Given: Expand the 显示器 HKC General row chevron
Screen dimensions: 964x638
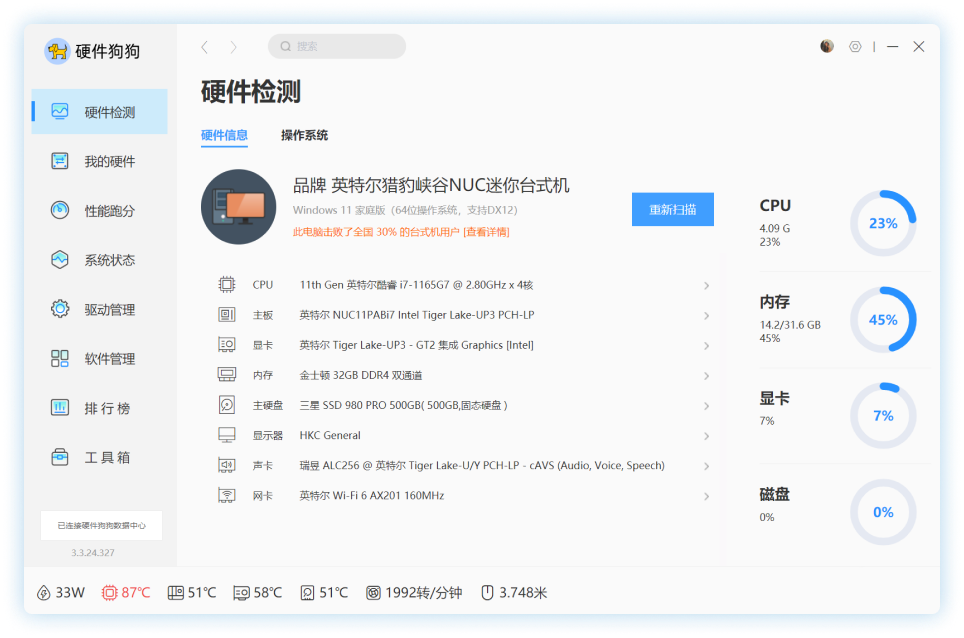Looking at the screenshot, I should click(x=706, y=436).
